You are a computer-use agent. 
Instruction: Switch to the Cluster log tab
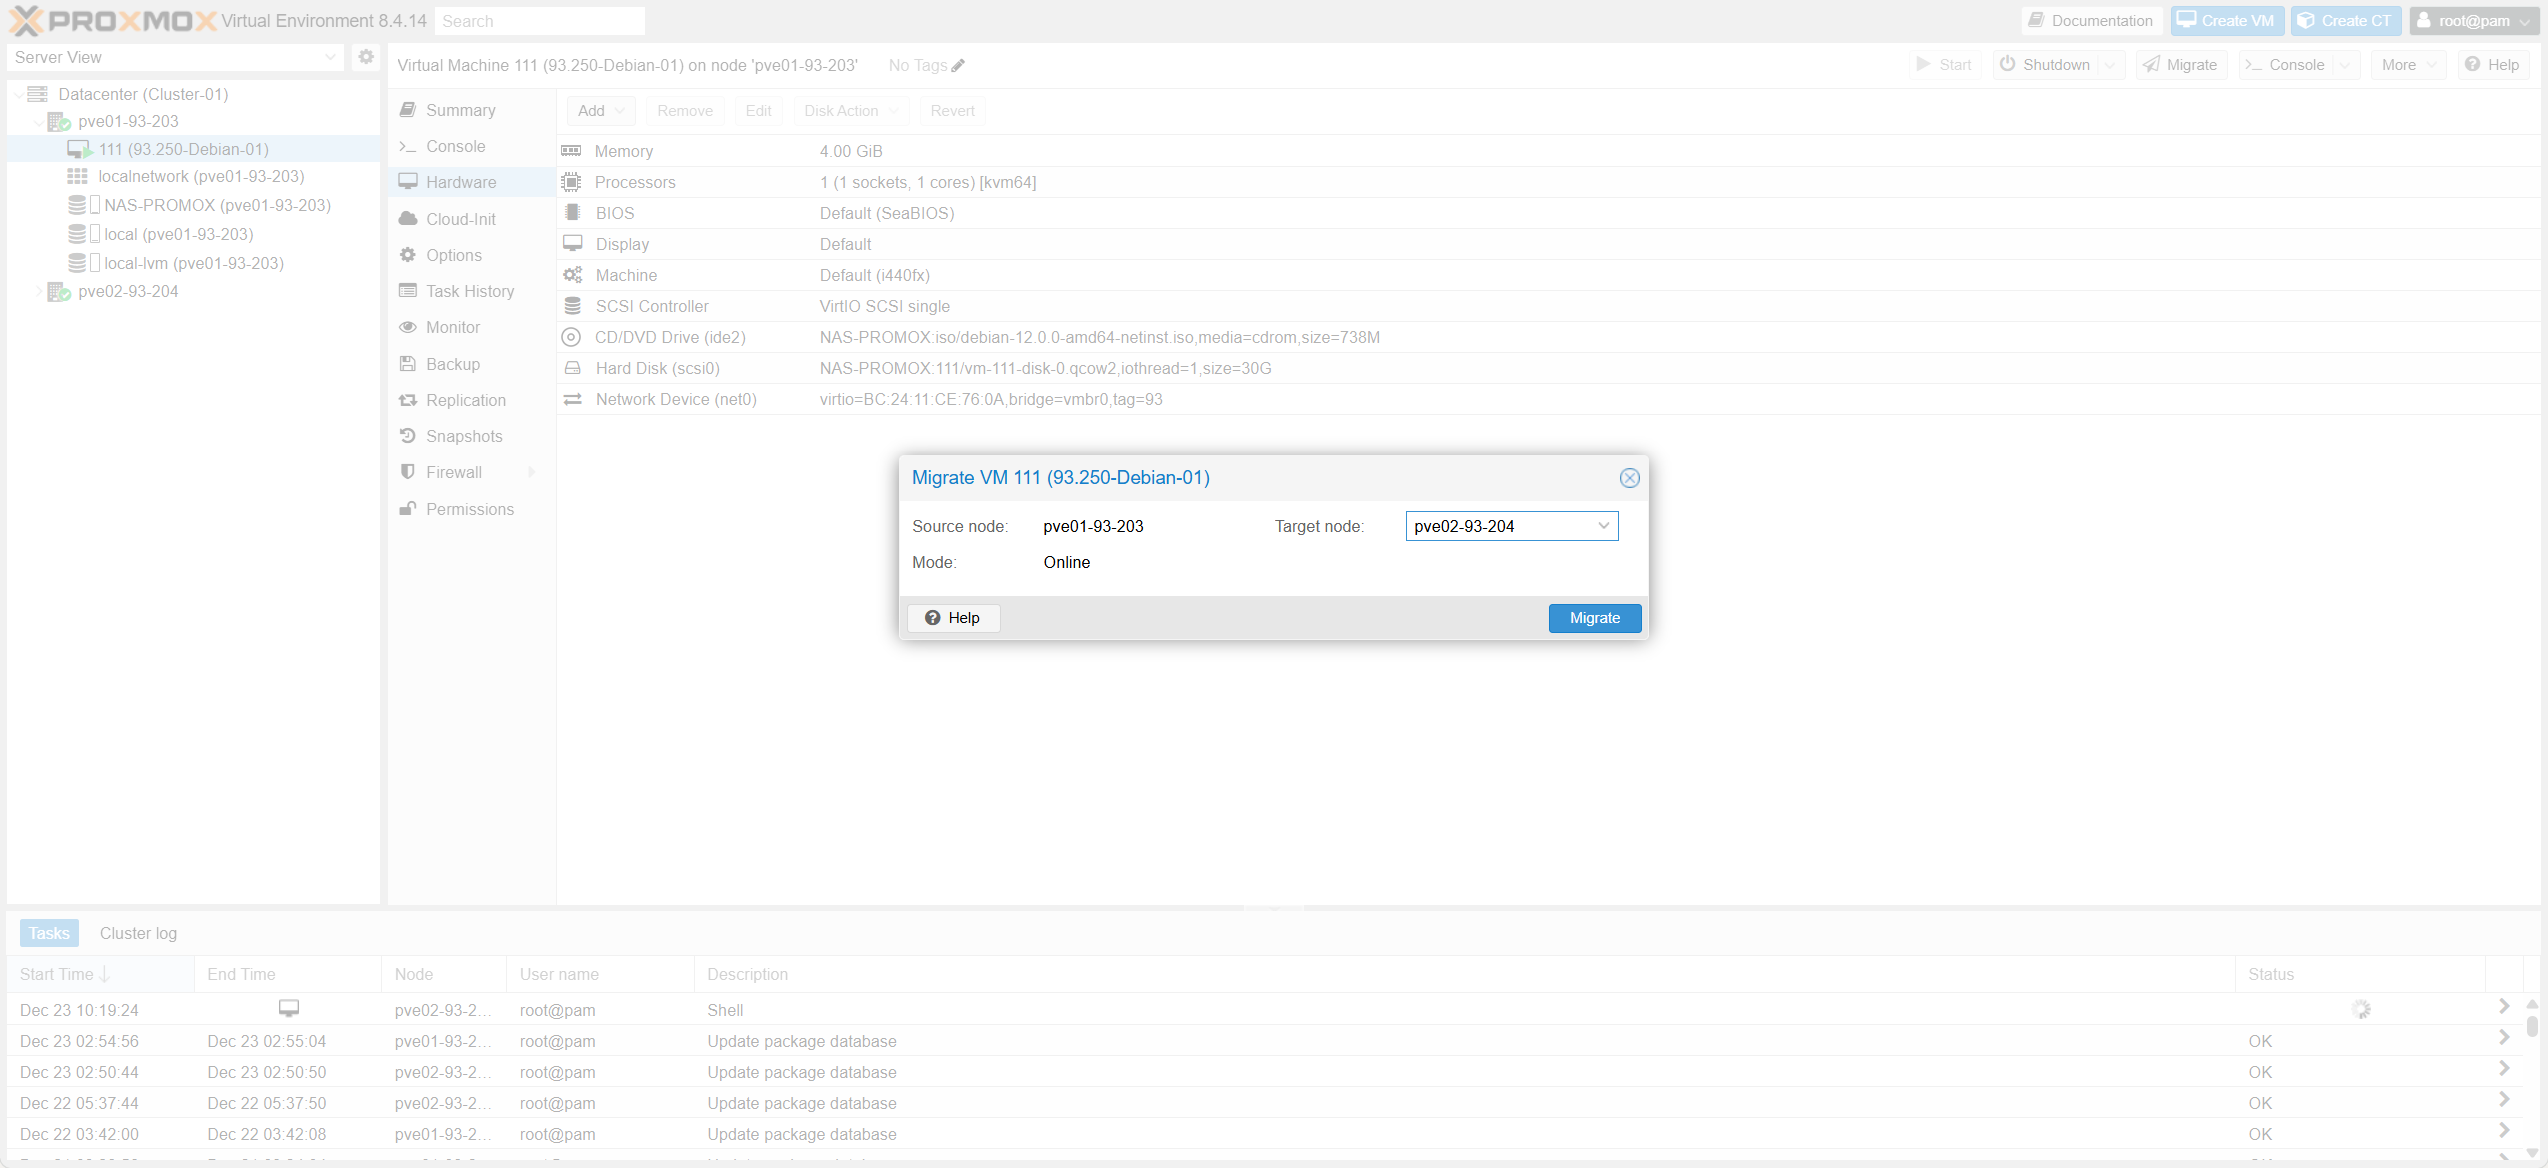coord(138,933)
